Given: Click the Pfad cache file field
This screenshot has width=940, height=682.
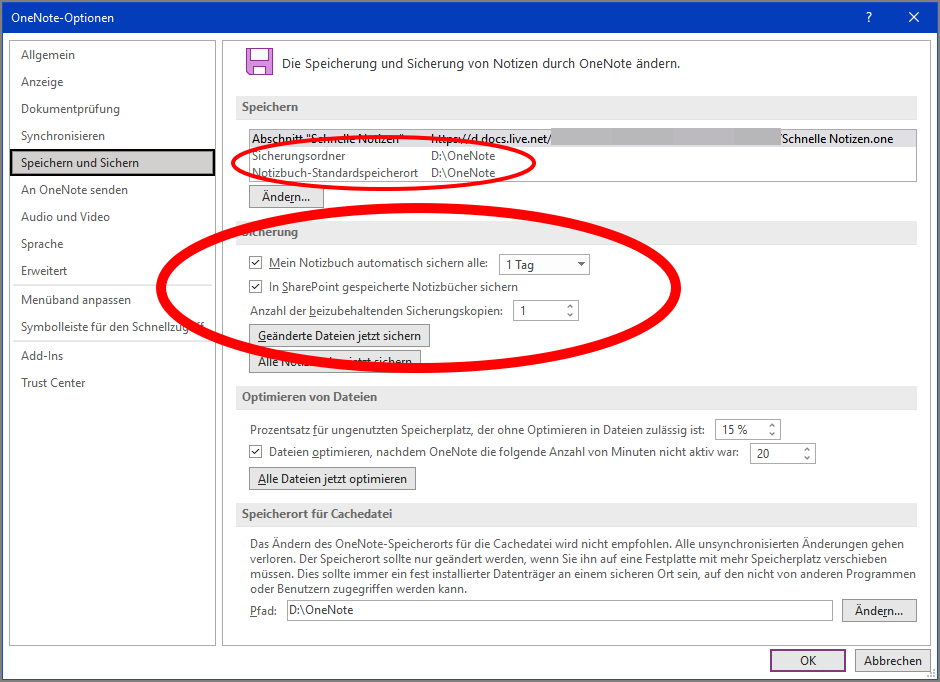Looking at the screenshot, I should (559, 610).
